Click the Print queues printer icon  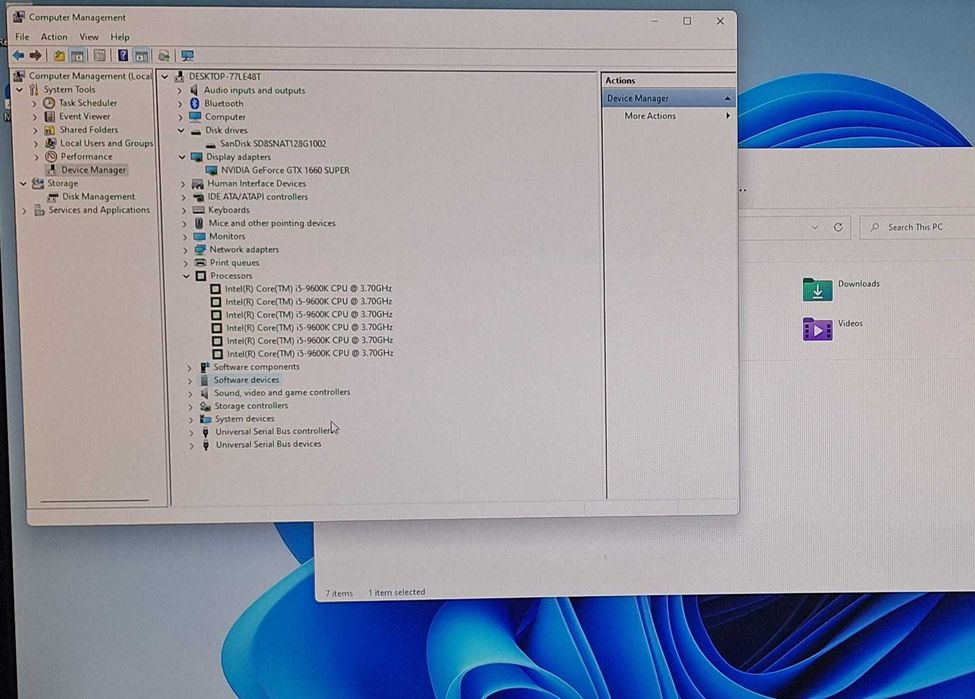coord(200,262)
